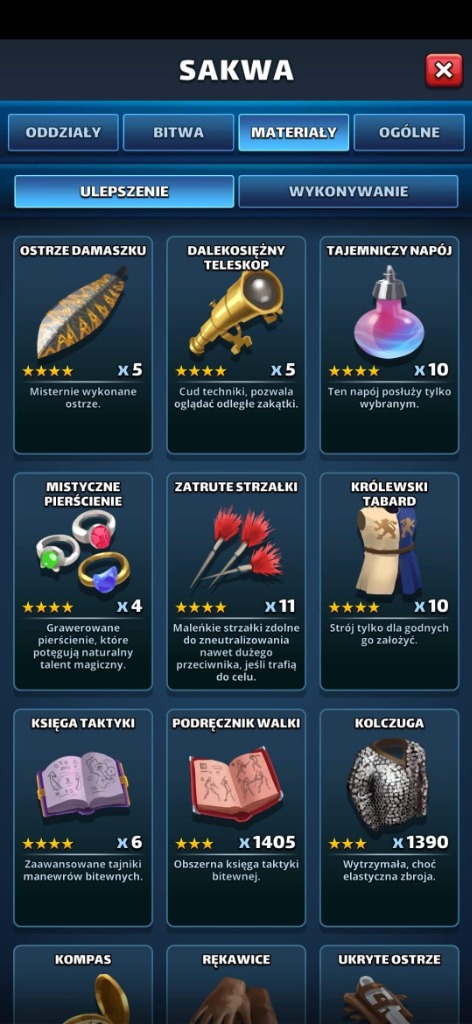
Task: Open the Oddziały tab
Action: click(63, 133)
